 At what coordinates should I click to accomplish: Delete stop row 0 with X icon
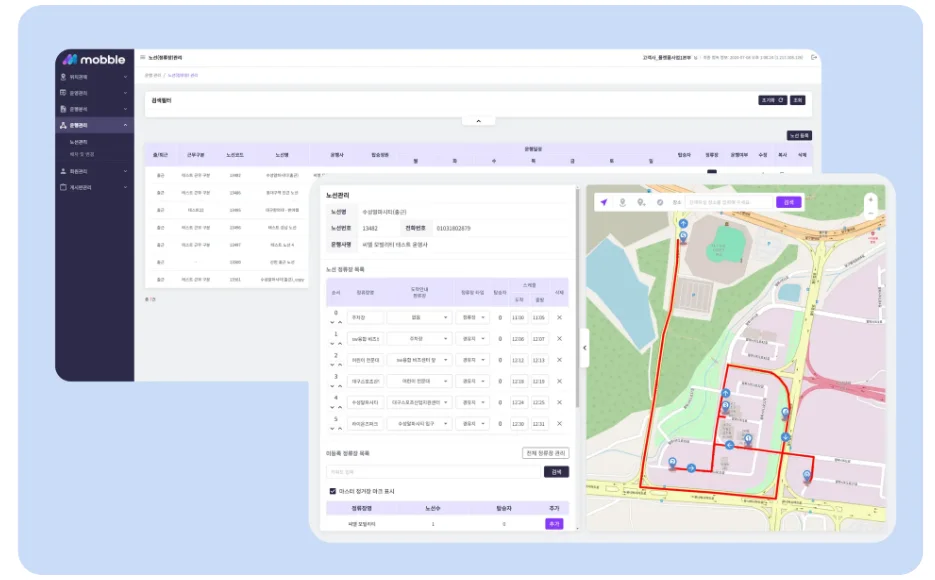[559, 317]
